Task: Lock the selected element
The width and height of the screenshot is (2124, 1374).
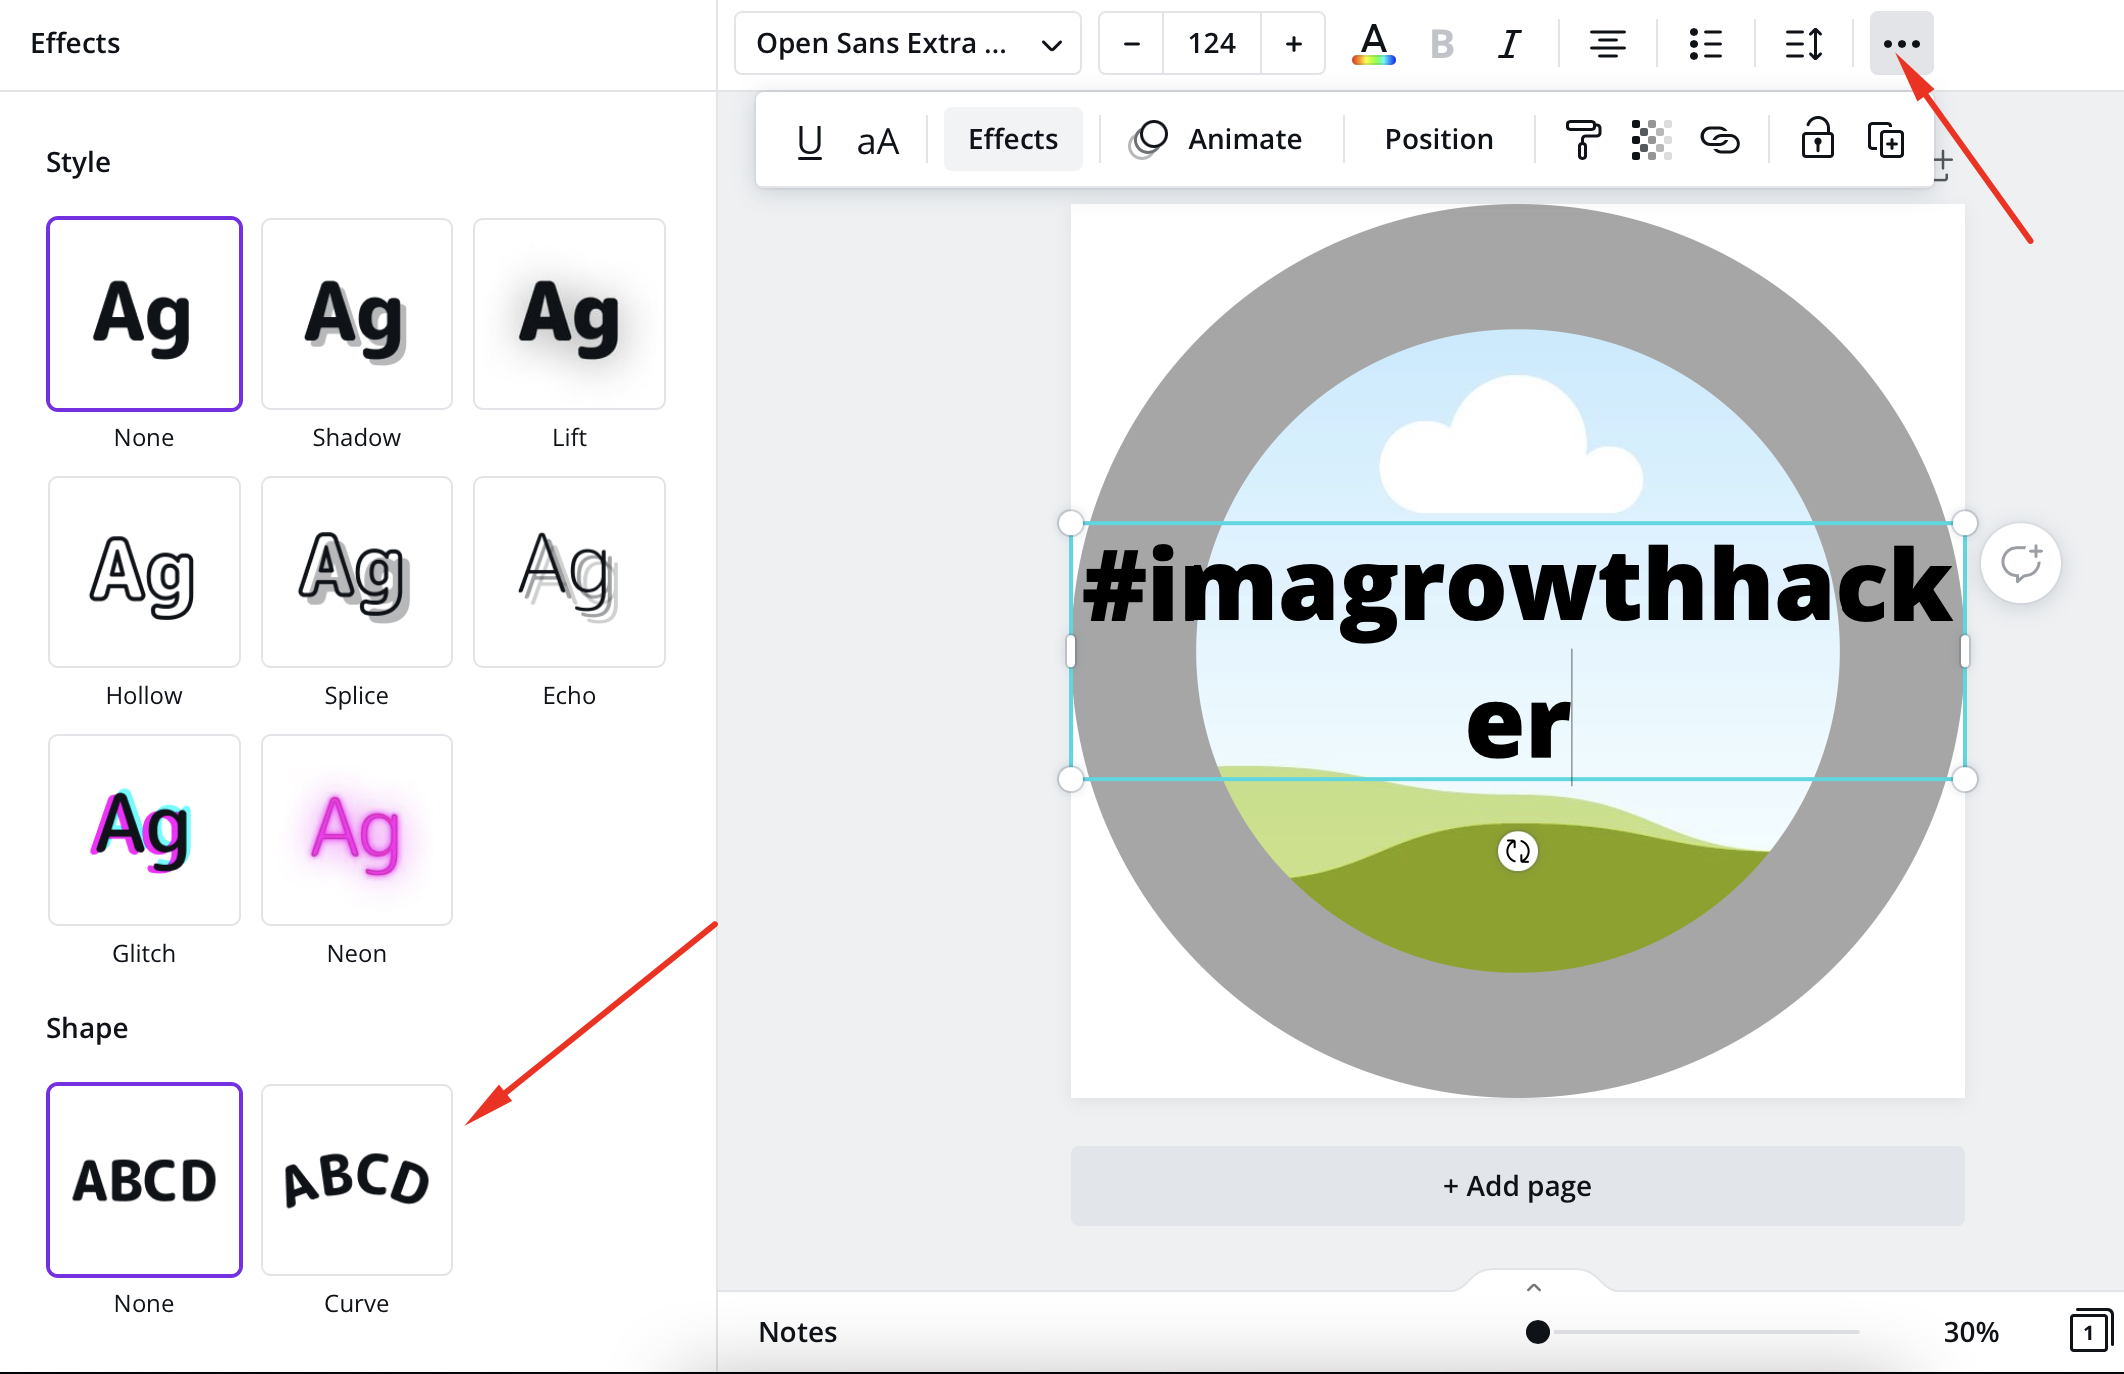Action: point(1817,139)
